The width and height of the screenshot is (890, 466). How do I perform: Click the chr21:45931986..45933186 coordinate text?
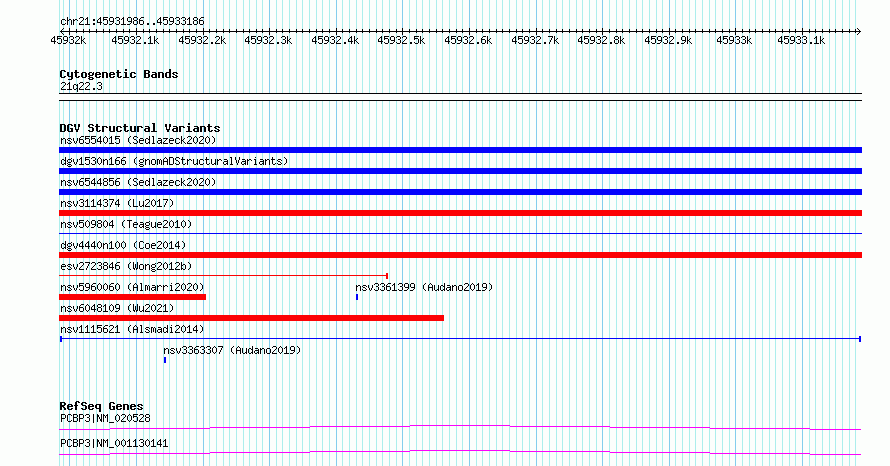click(x=132, y=22)
